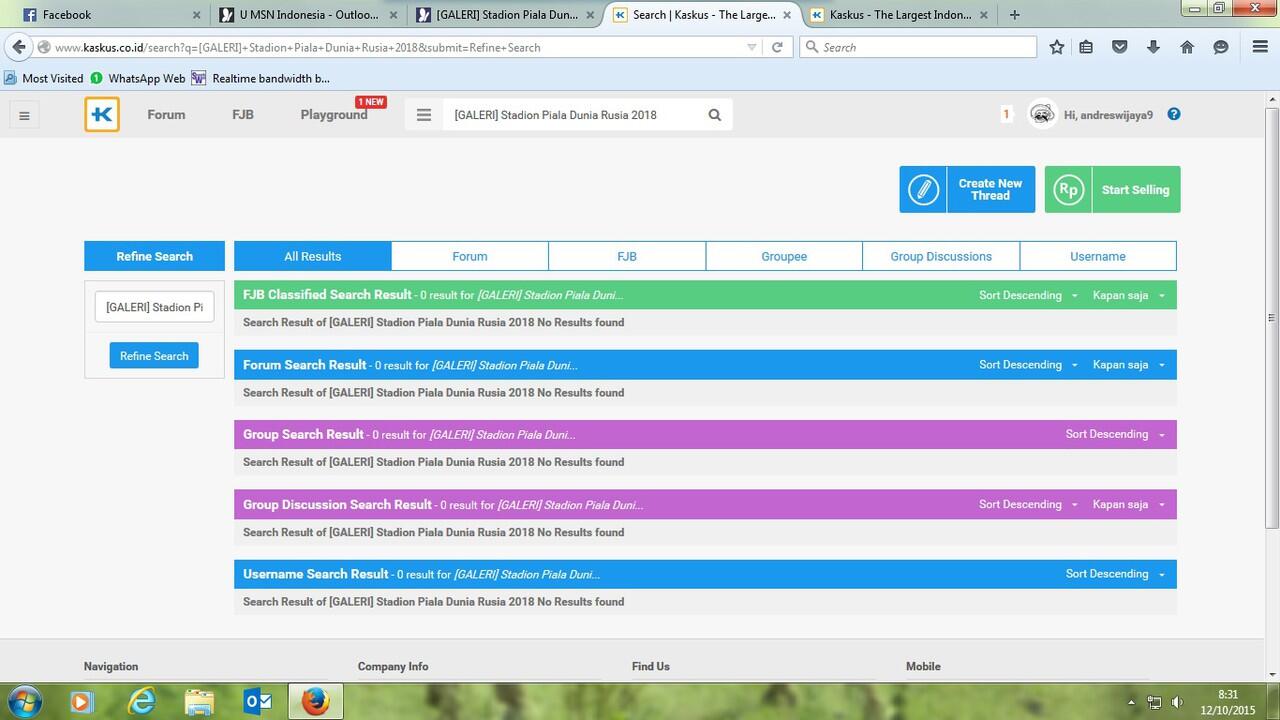
Task: Click the refine search text field
Action: pyautogui.click(x=154, y=307)
